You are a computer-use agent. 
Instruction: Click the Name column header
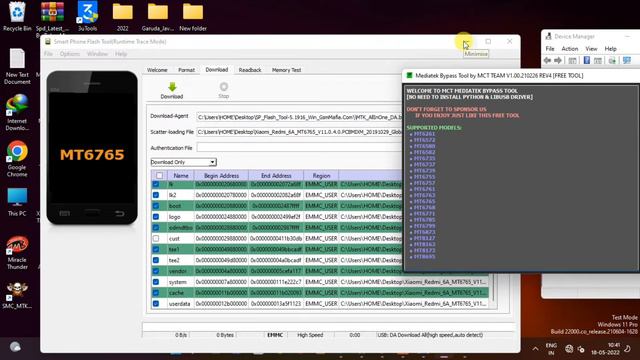click(181, 176)
